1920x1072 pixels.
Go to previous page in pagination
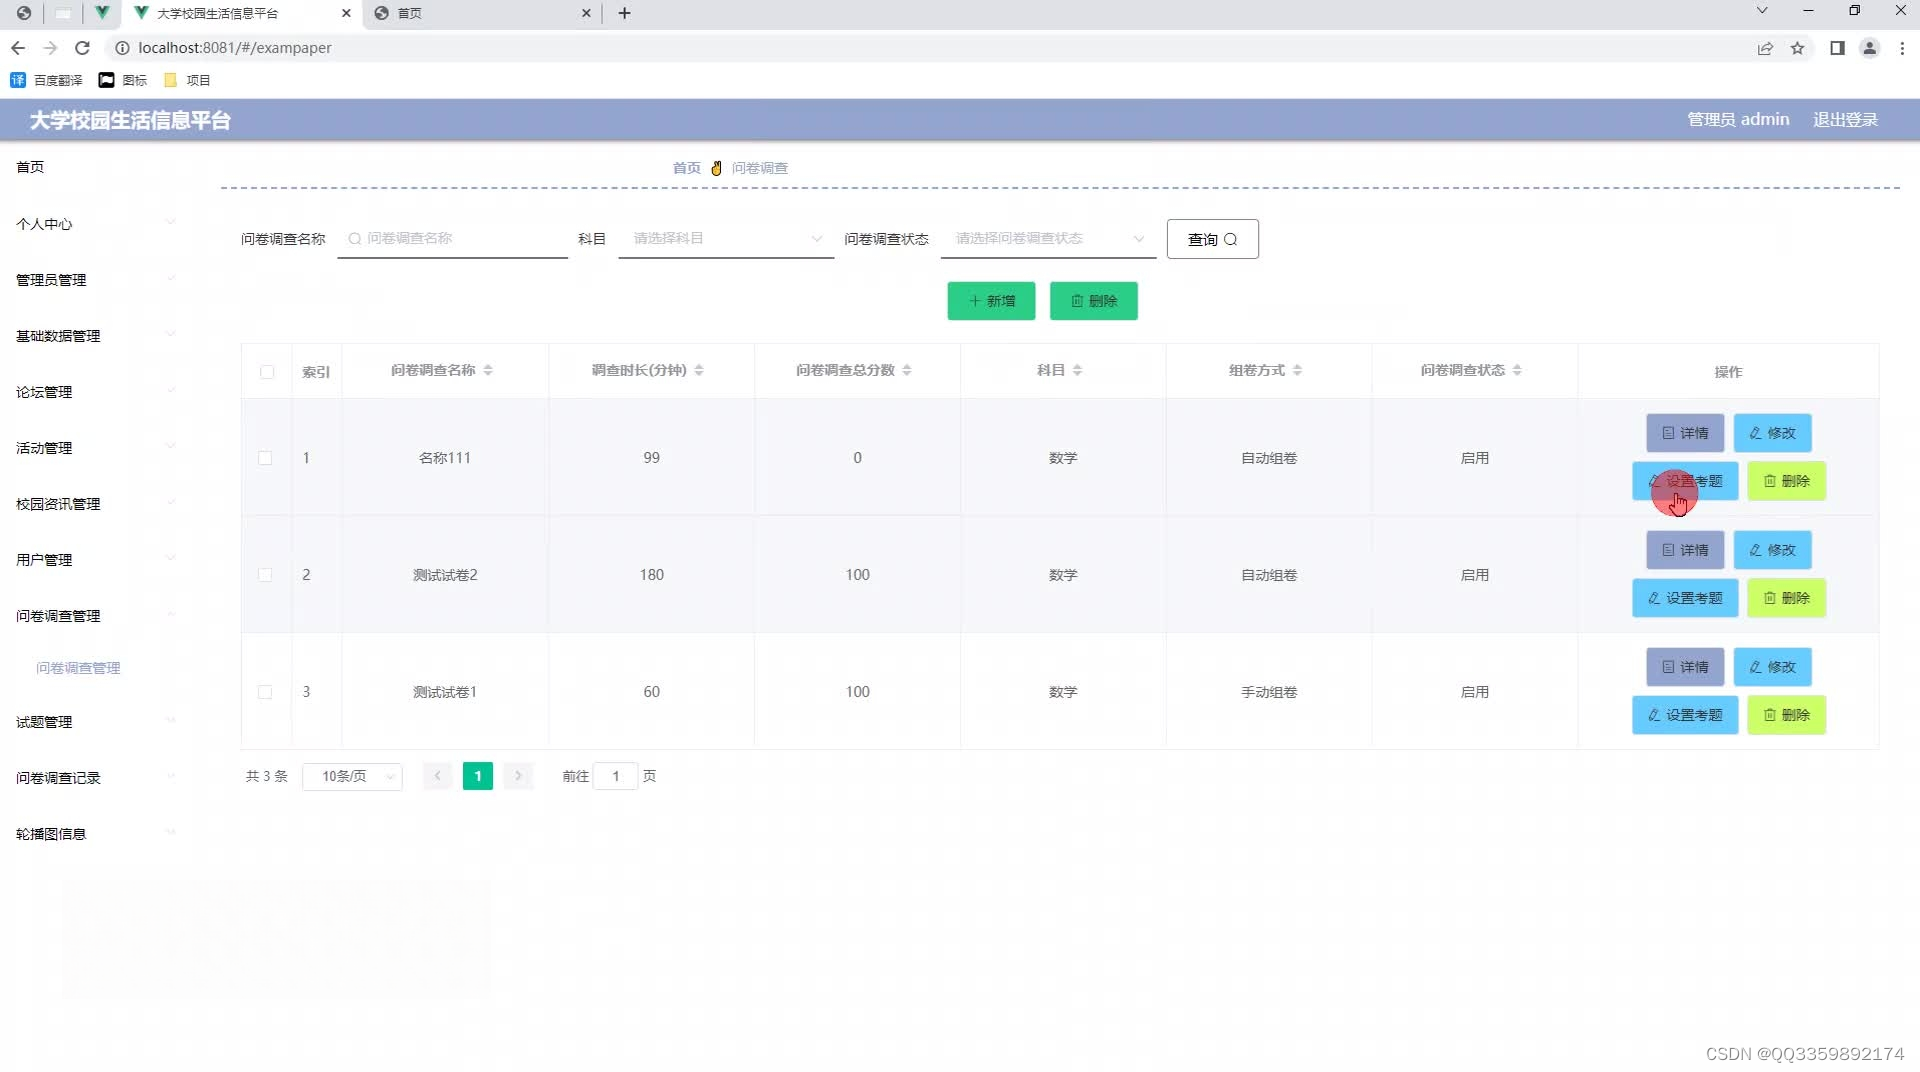coord(437,776)
